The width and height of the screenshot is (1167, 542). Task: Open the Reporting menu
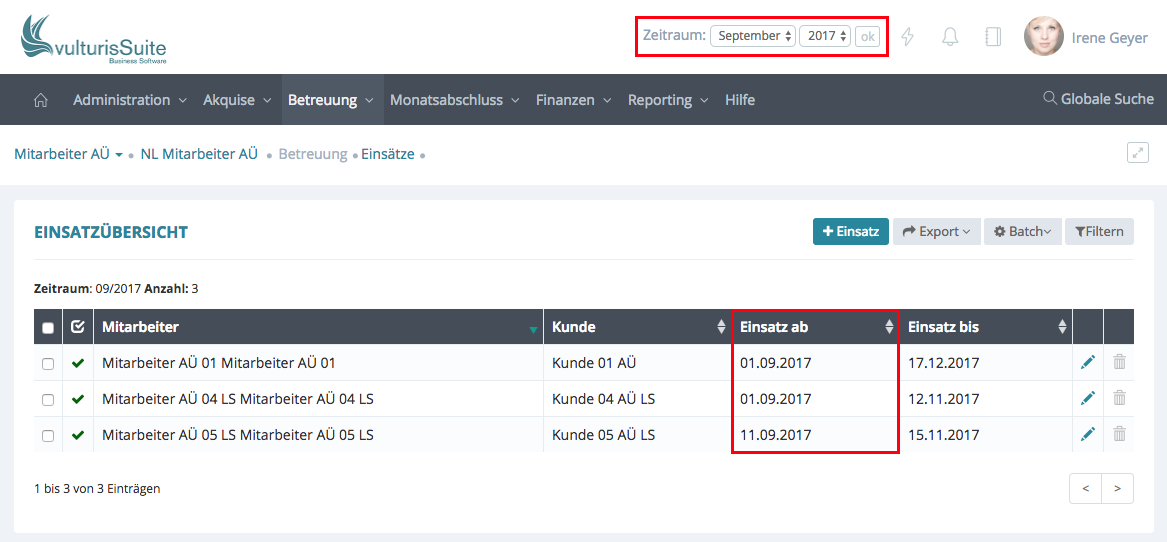[x=667, y=100]
